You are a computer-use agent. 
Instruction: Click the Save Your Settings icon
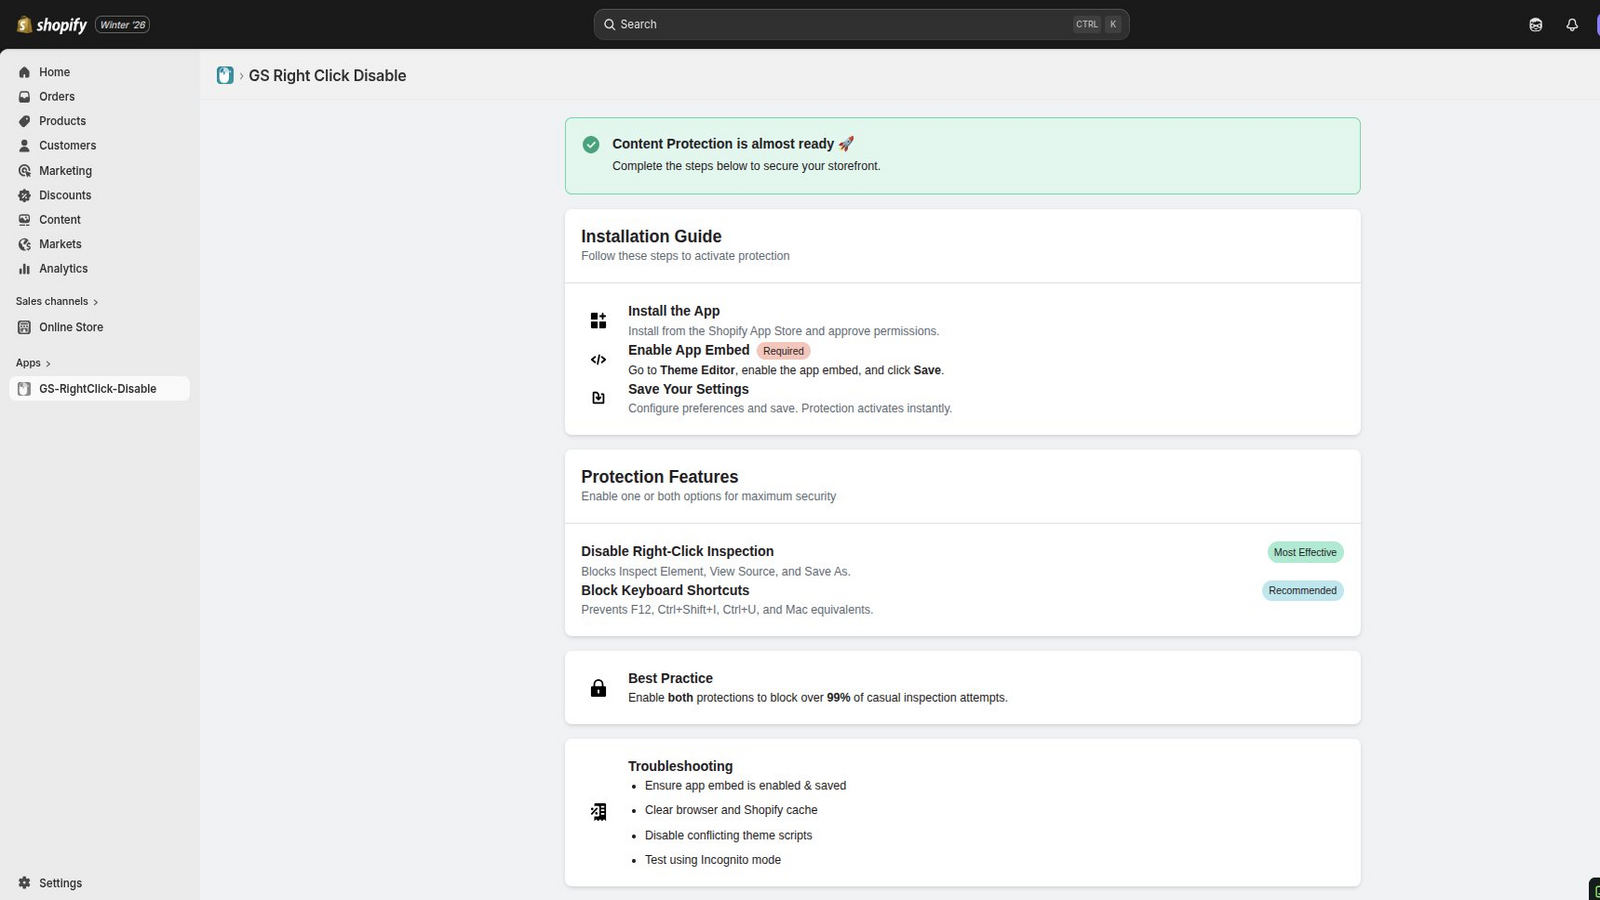(598, 398)
